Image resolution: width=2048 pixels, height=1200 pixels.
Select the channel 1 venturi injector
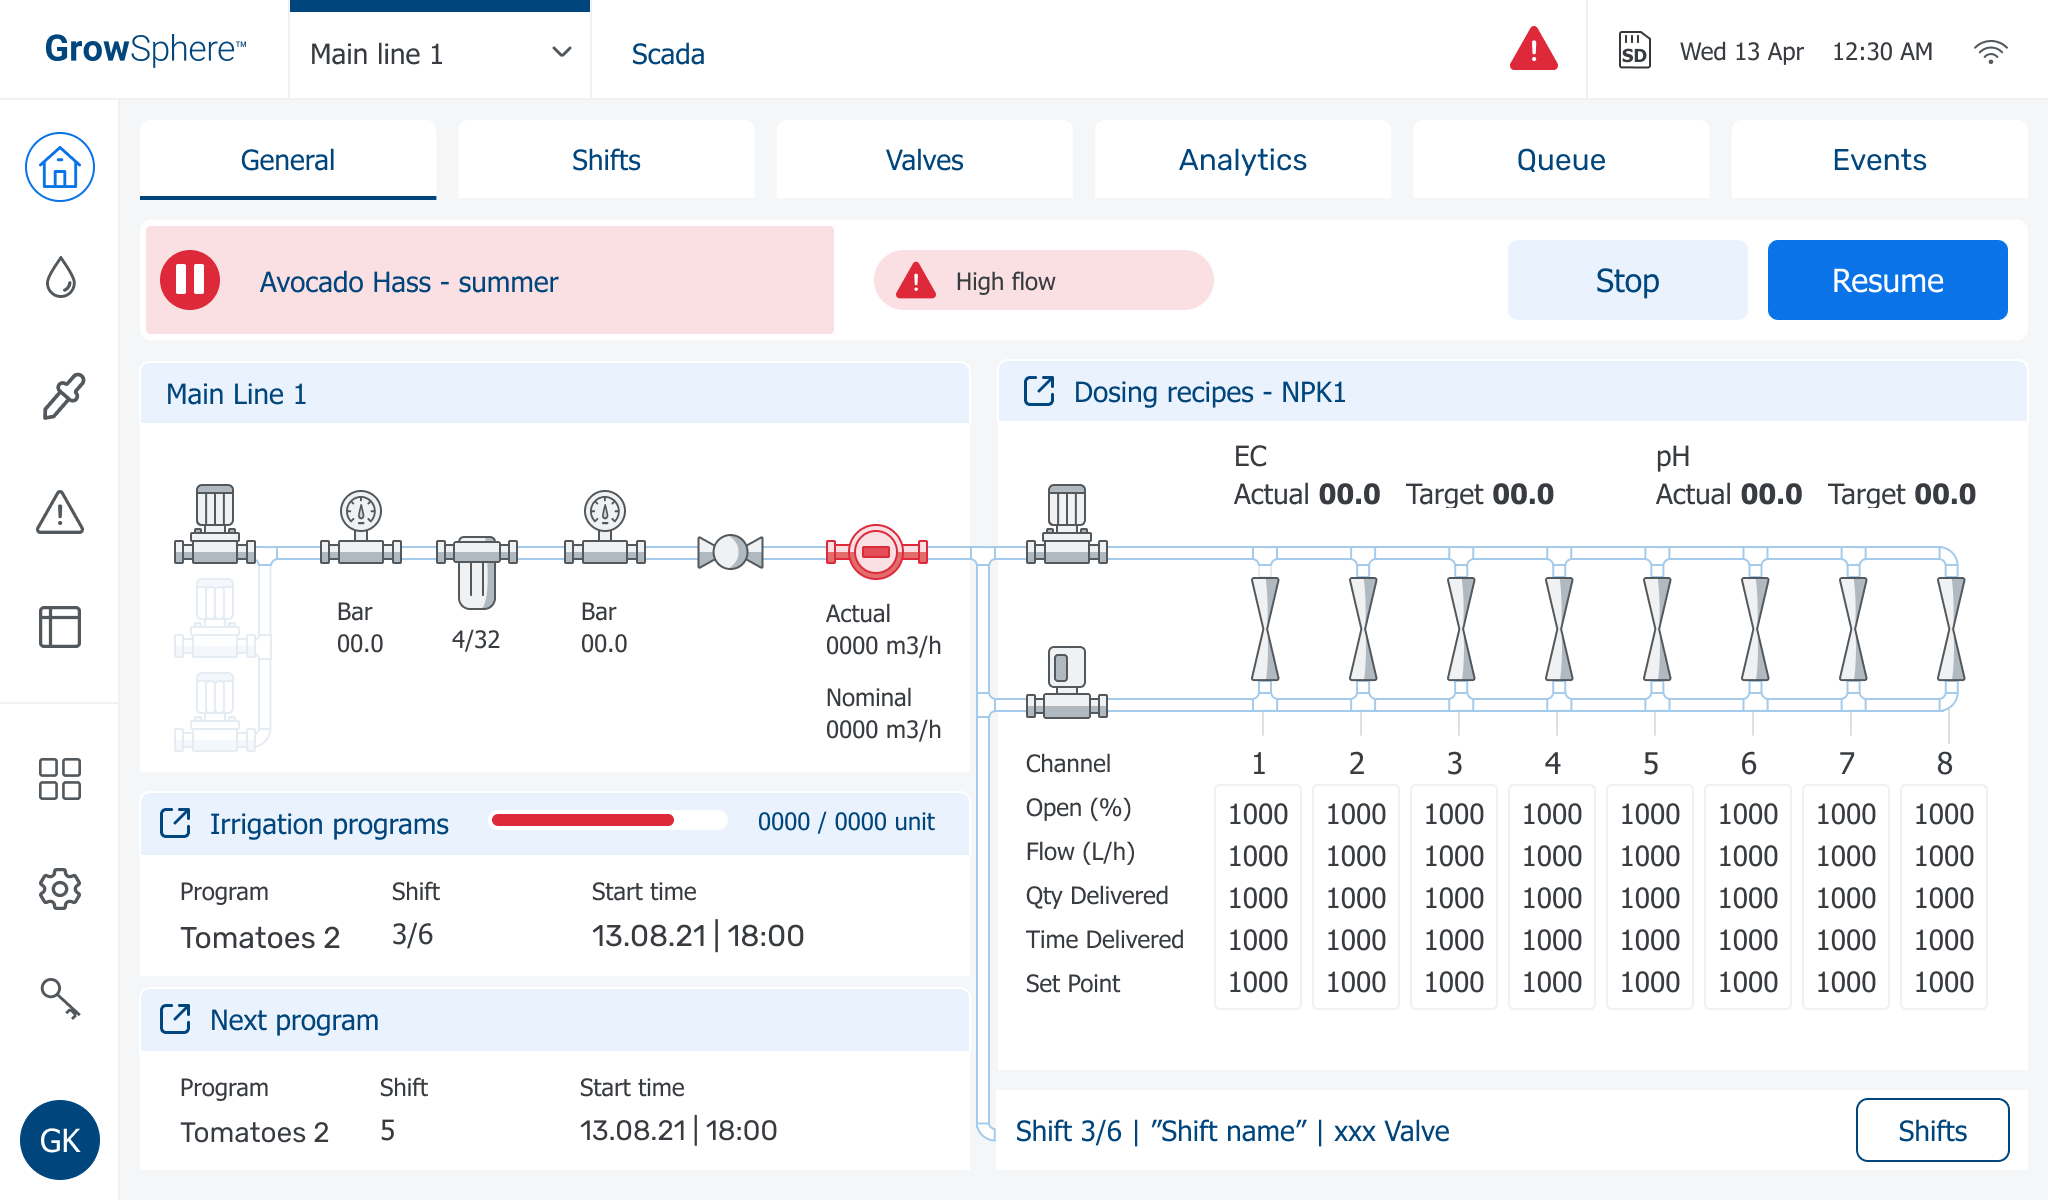click(1265, 629)
